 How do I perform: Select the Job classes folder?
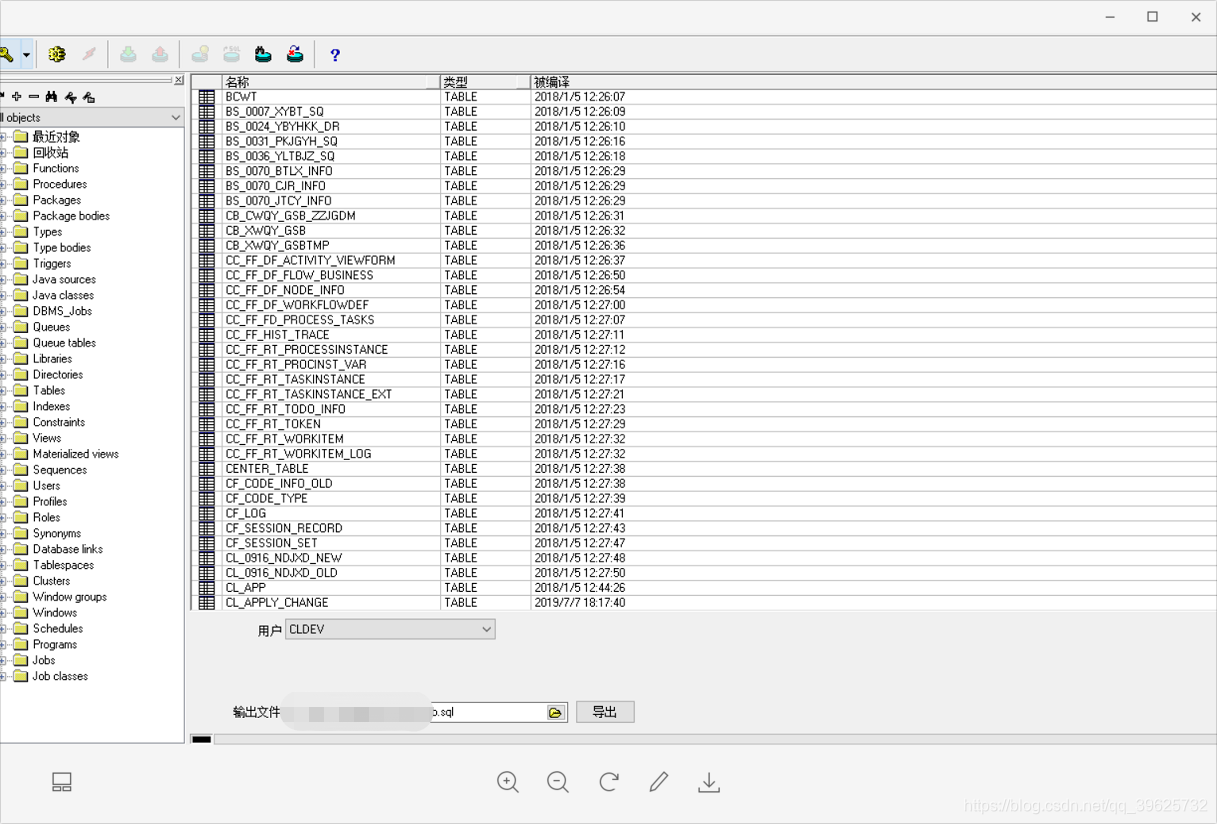[60, 676]
